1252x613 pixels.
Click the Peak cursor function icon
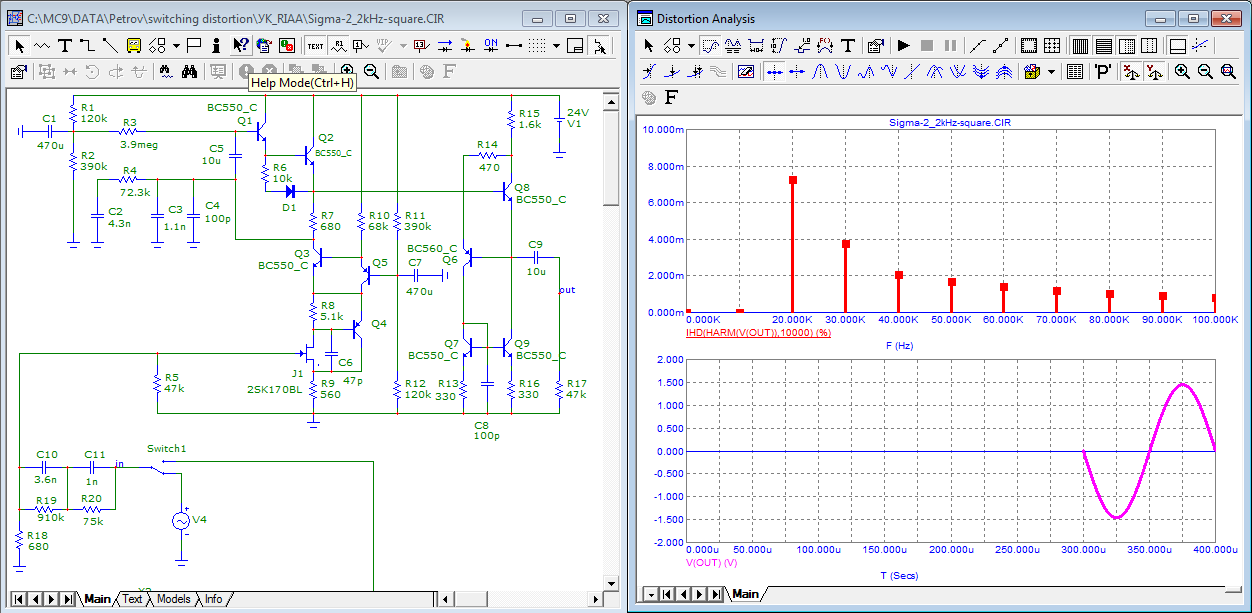pyautogui.click(x=819, y=72)
